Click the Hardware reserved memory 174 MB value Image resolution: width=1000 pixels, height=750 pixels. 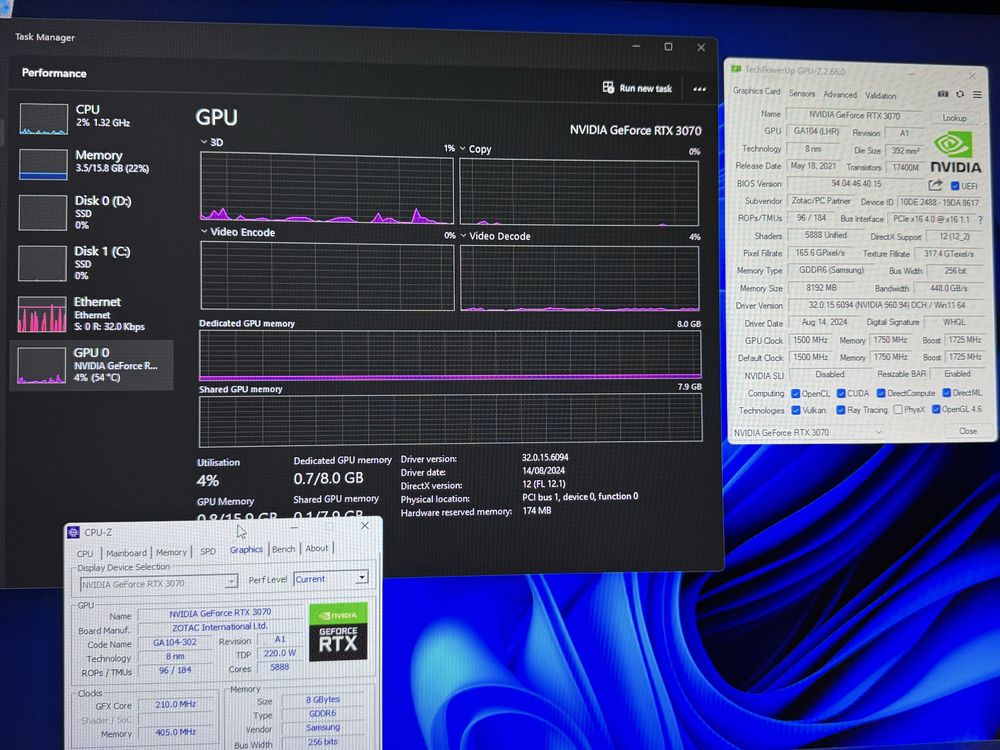[536, 511]
